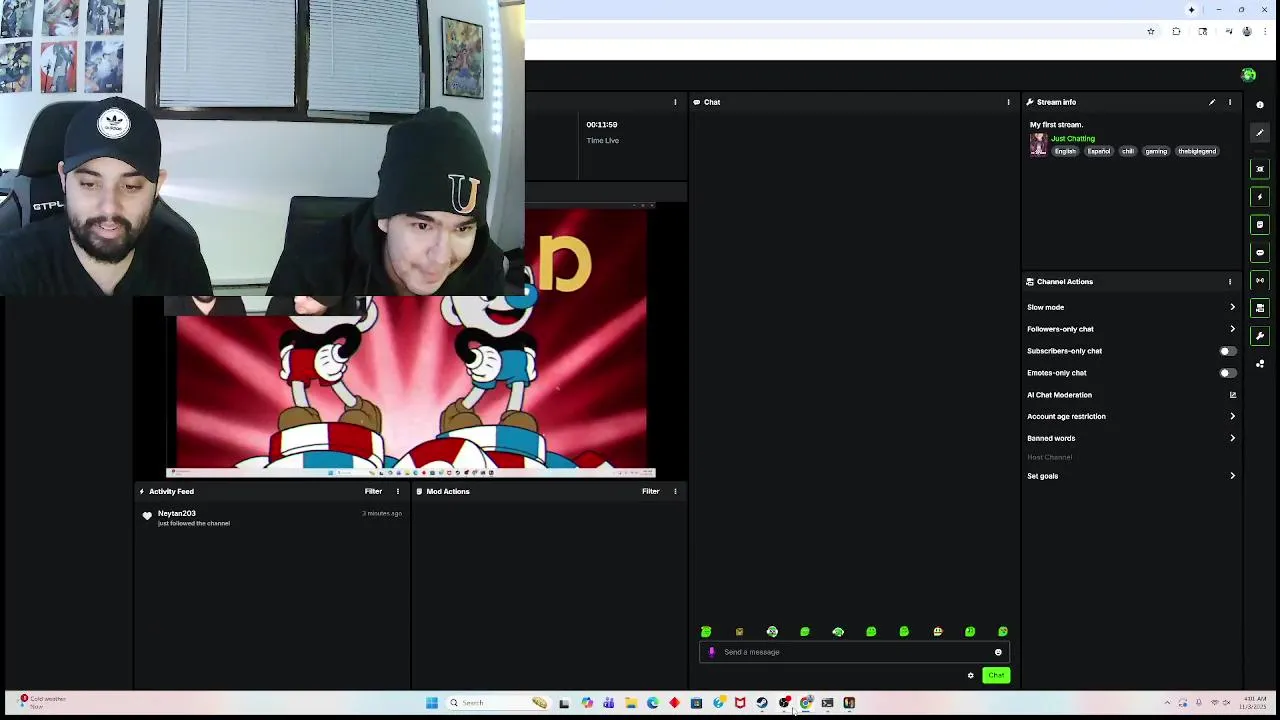Click the Cuphead stream preview video
The width and height of the screenshot is (1280, 720).
[411, 340]
